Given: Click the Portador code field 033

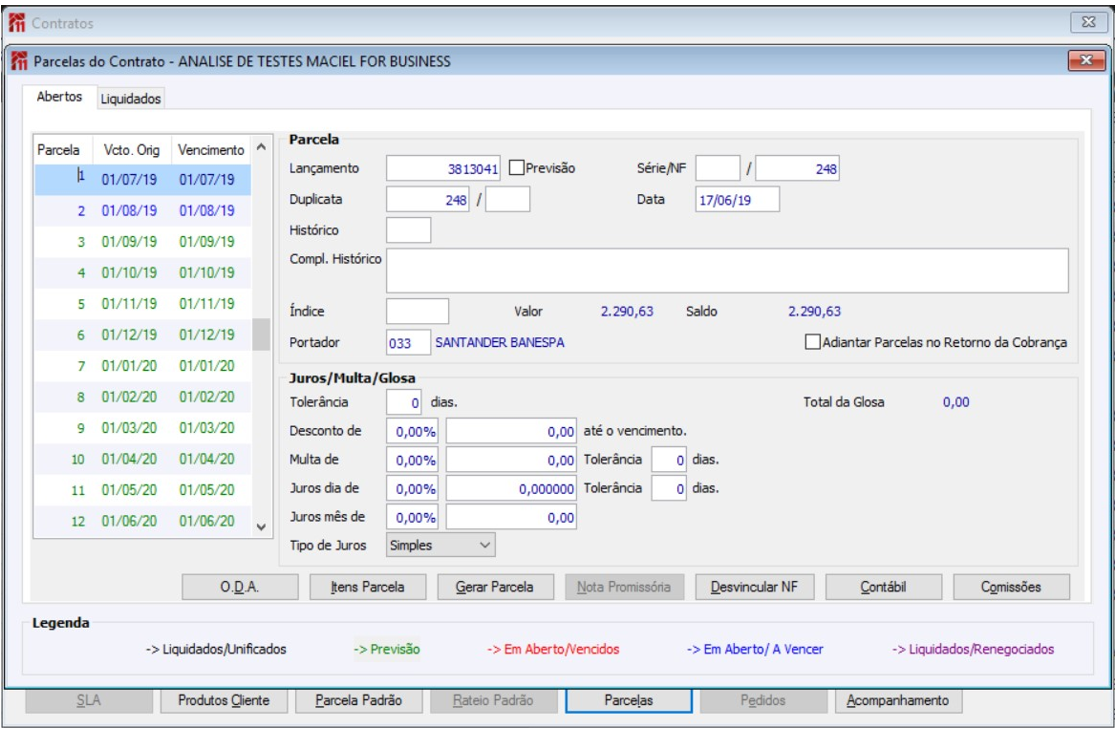Looking at the screenshot, I should point(408,342).
